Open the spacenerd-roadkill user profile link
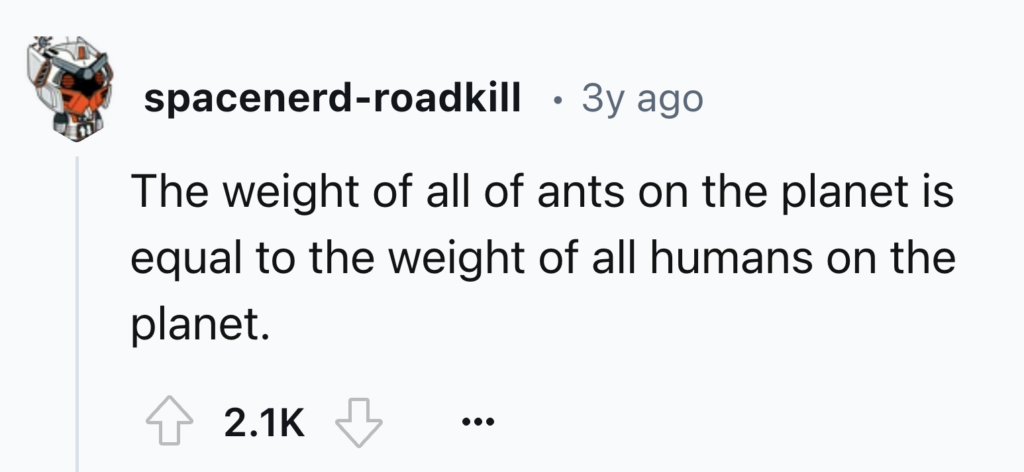Viewport: 1024px width, 472px height. pos(332,99)
